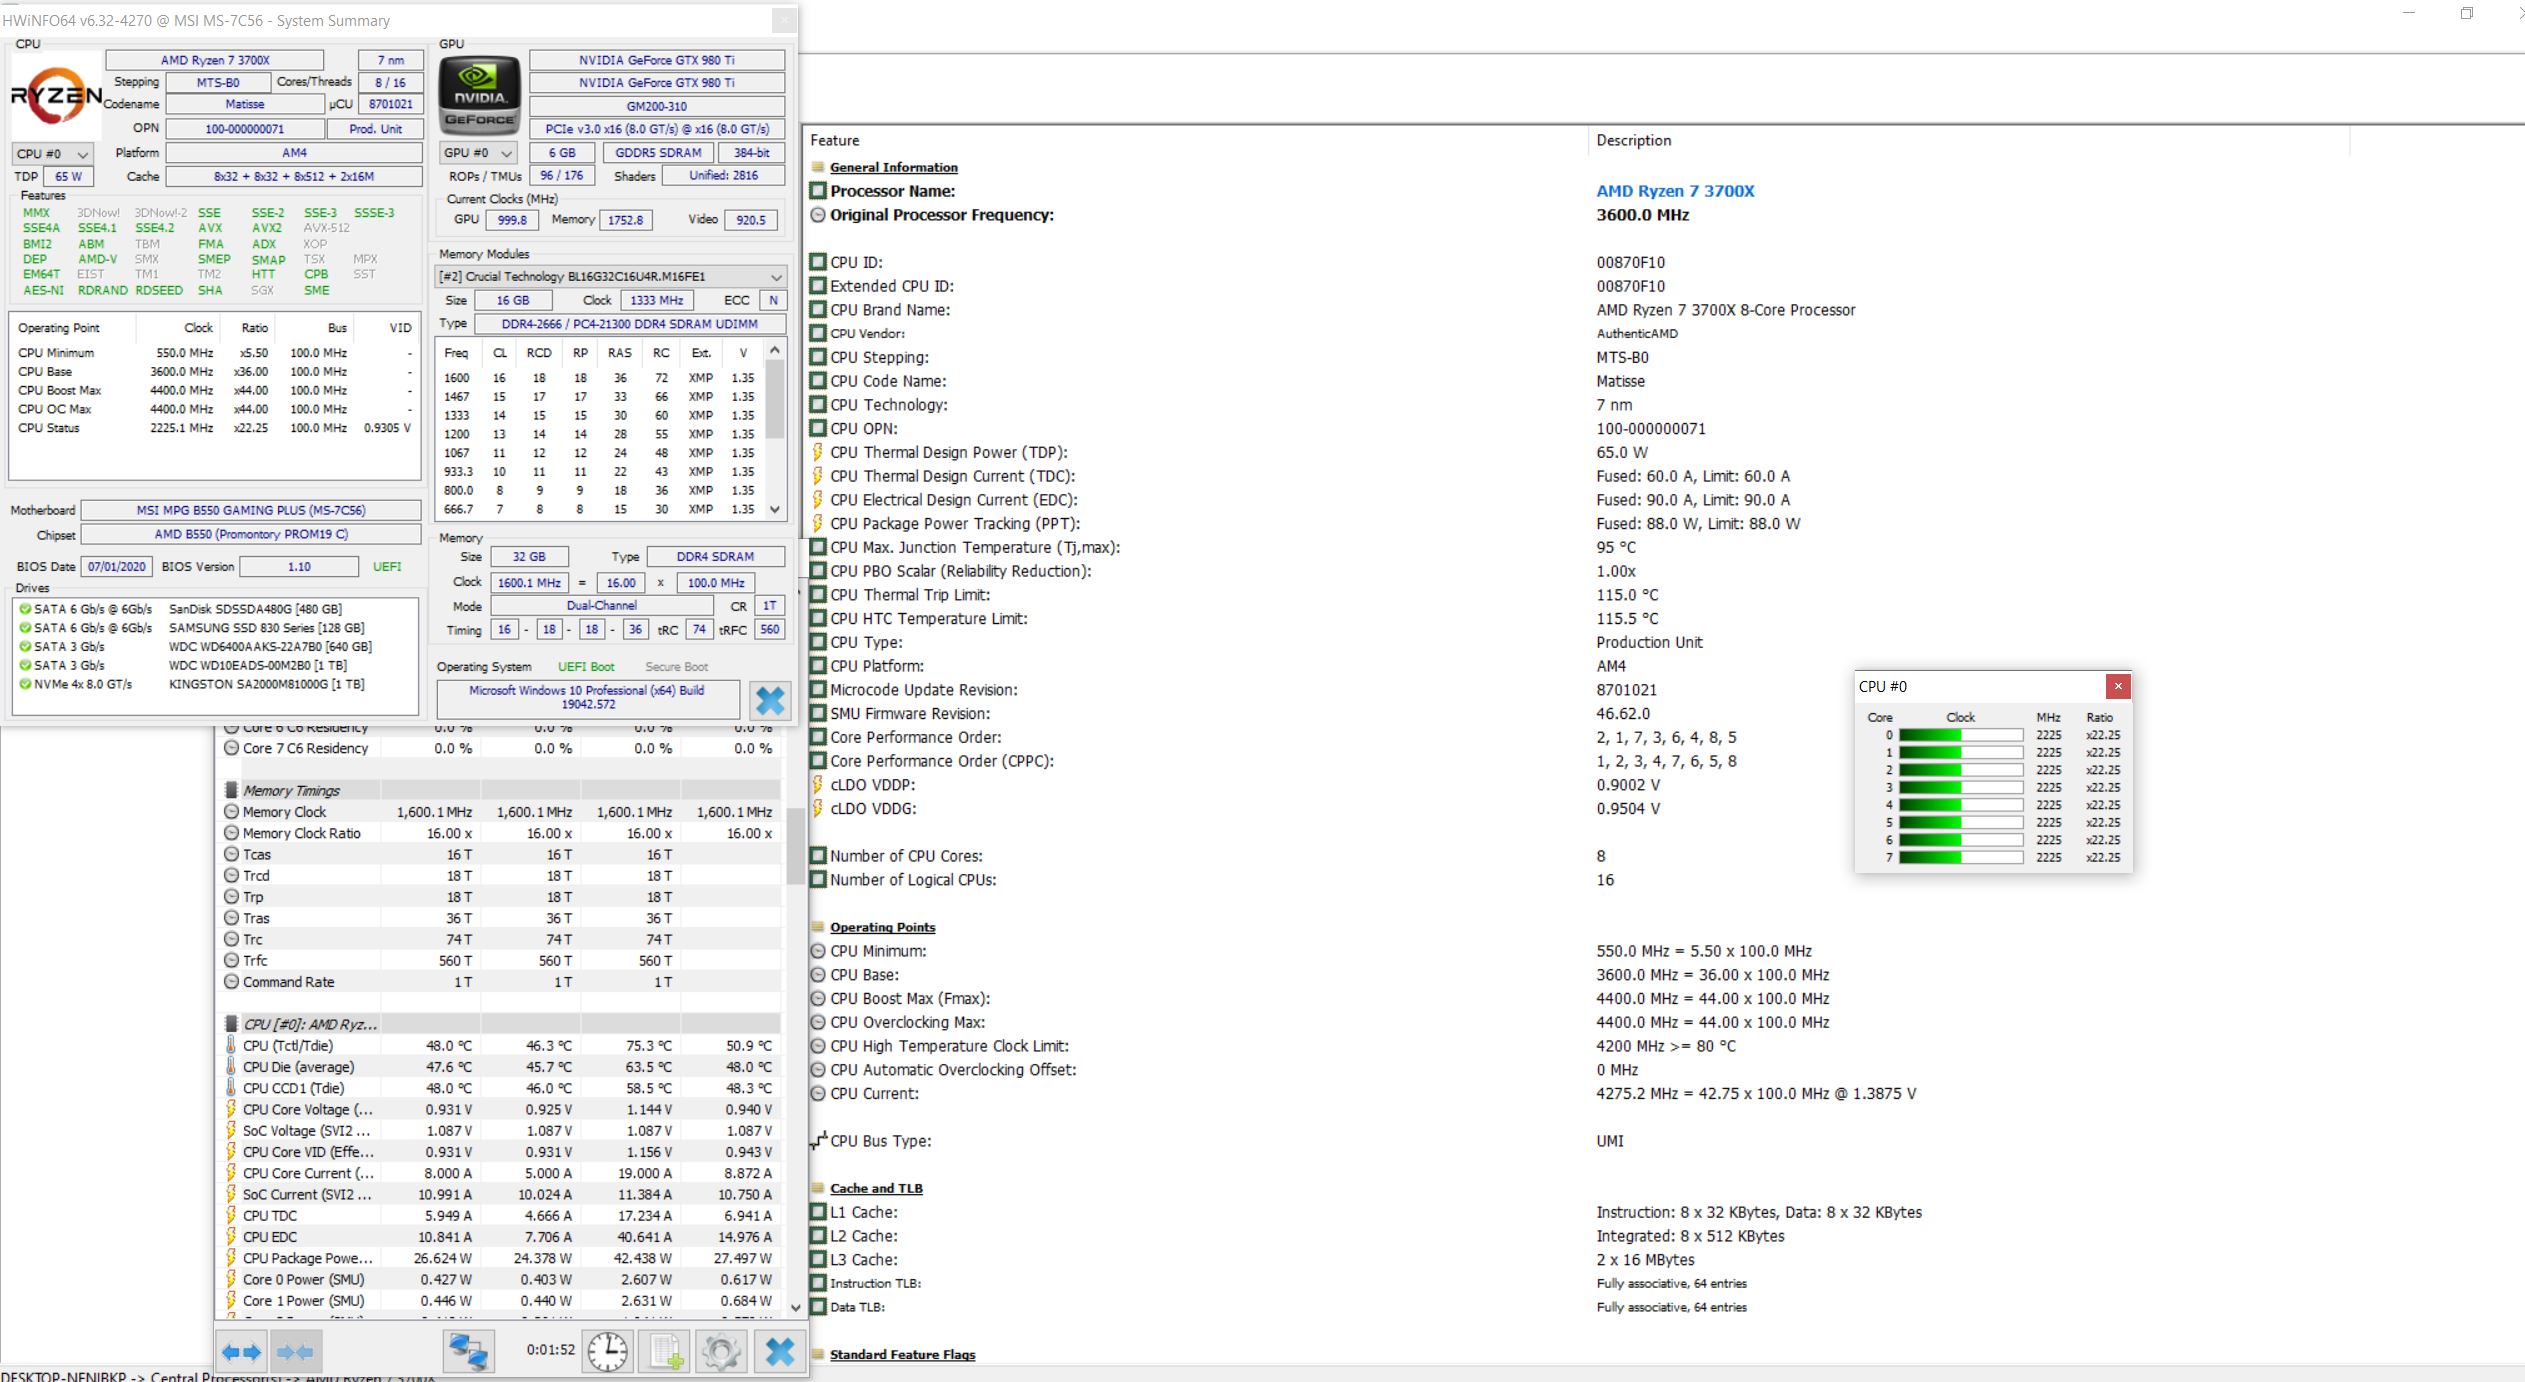Collapse the General Information section
Viewport: 2525px width, 1382px height.
pyautogui.click(x=893, y=167)
